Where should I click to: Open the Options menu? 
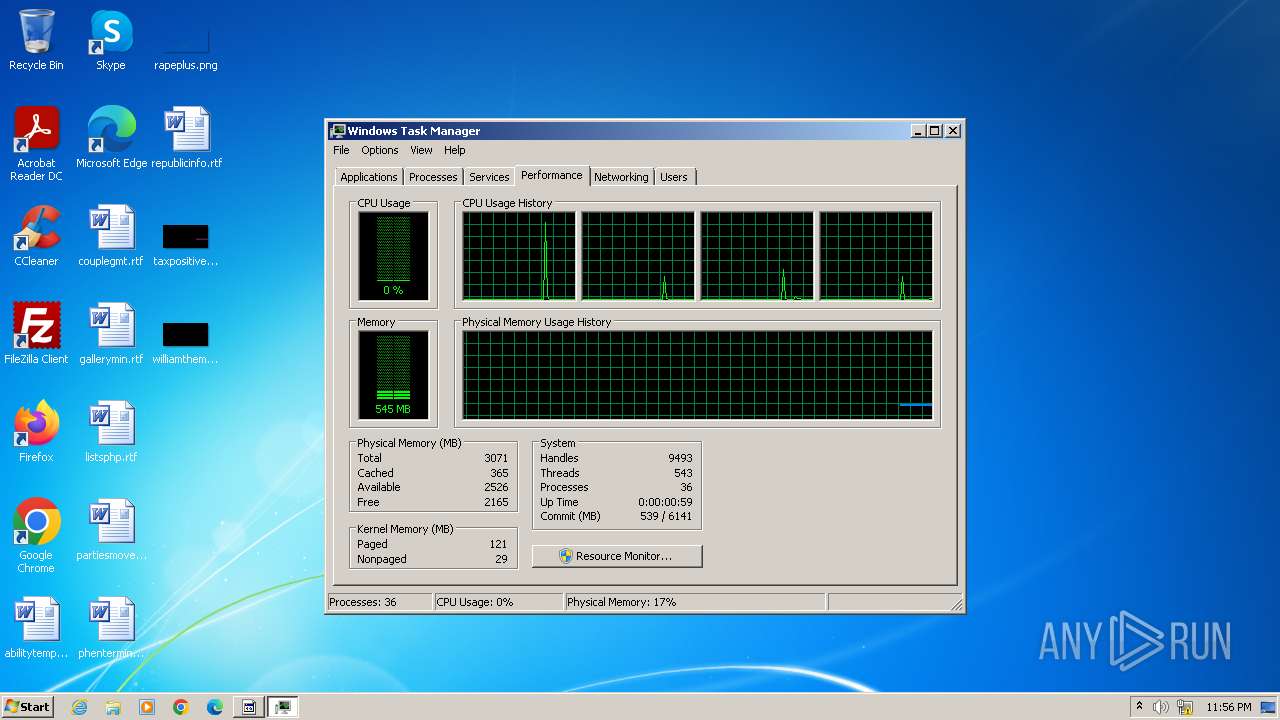(x=379, y=150)
